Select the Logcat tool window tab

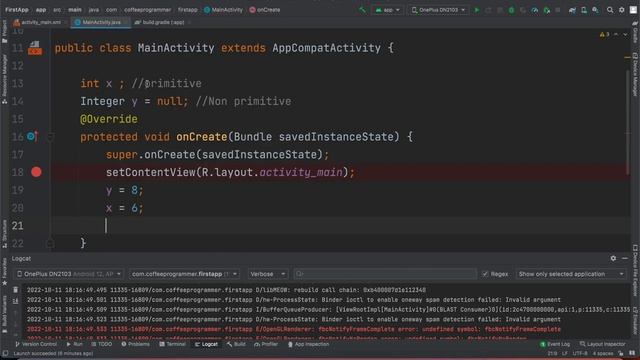(x=206, y=344)
